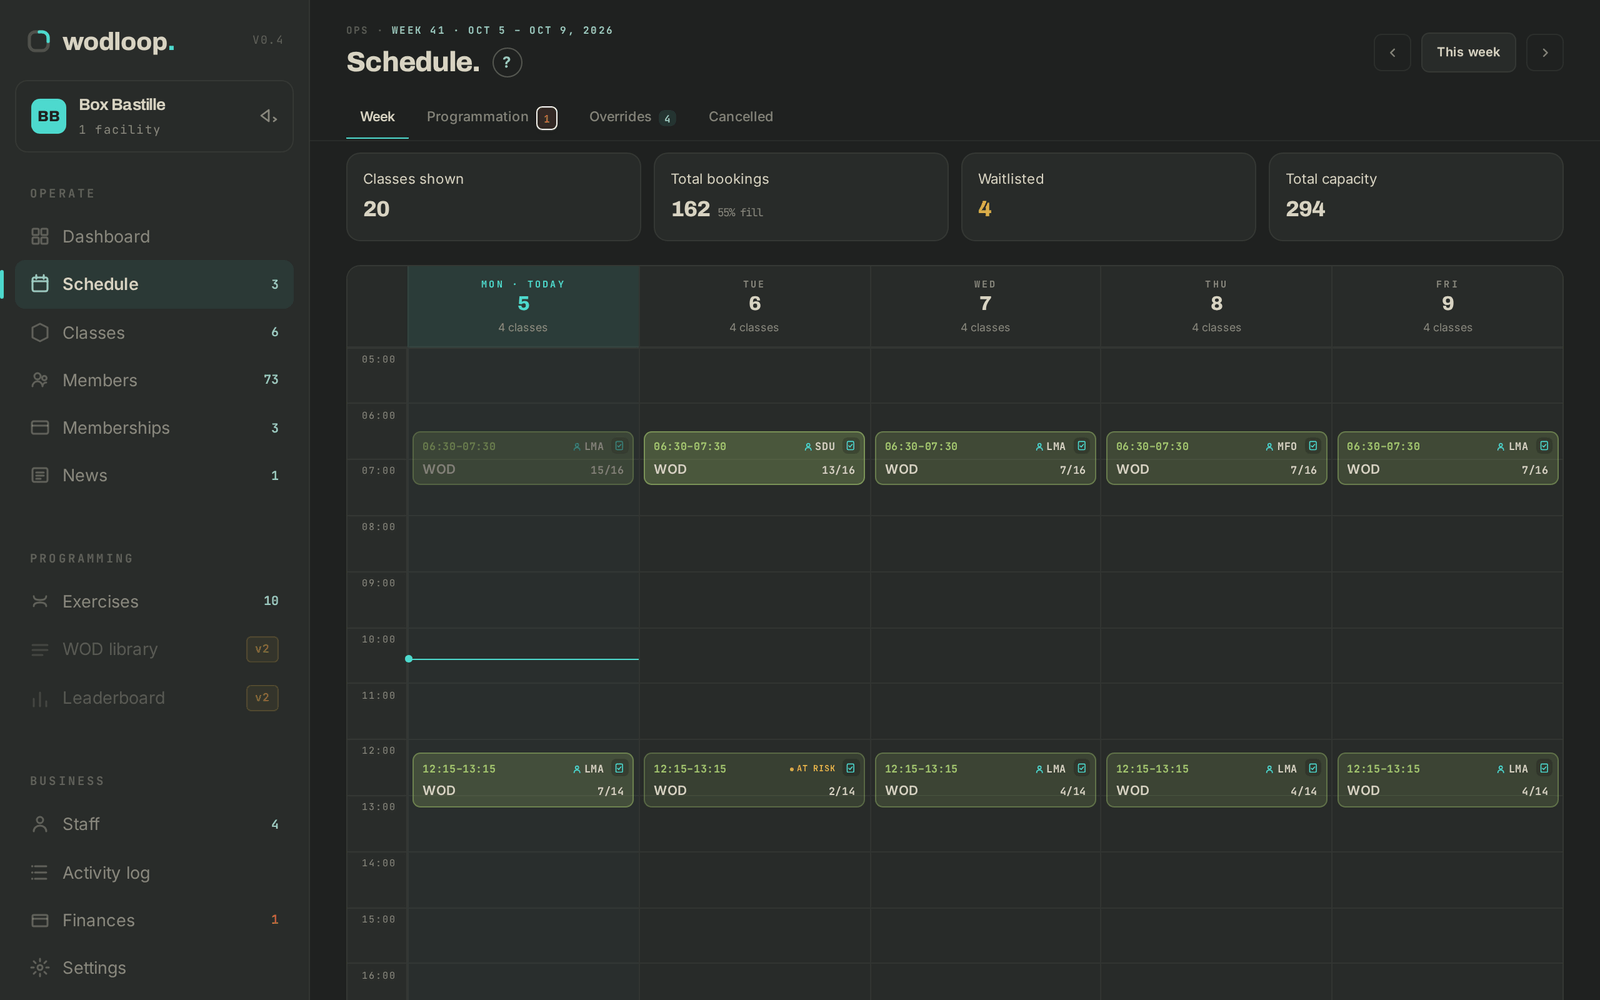Viewport: 1600px width, 1000px height.
Task: Open Monday 12:15-13:15 WOD class card
Action: coord(523,780)
